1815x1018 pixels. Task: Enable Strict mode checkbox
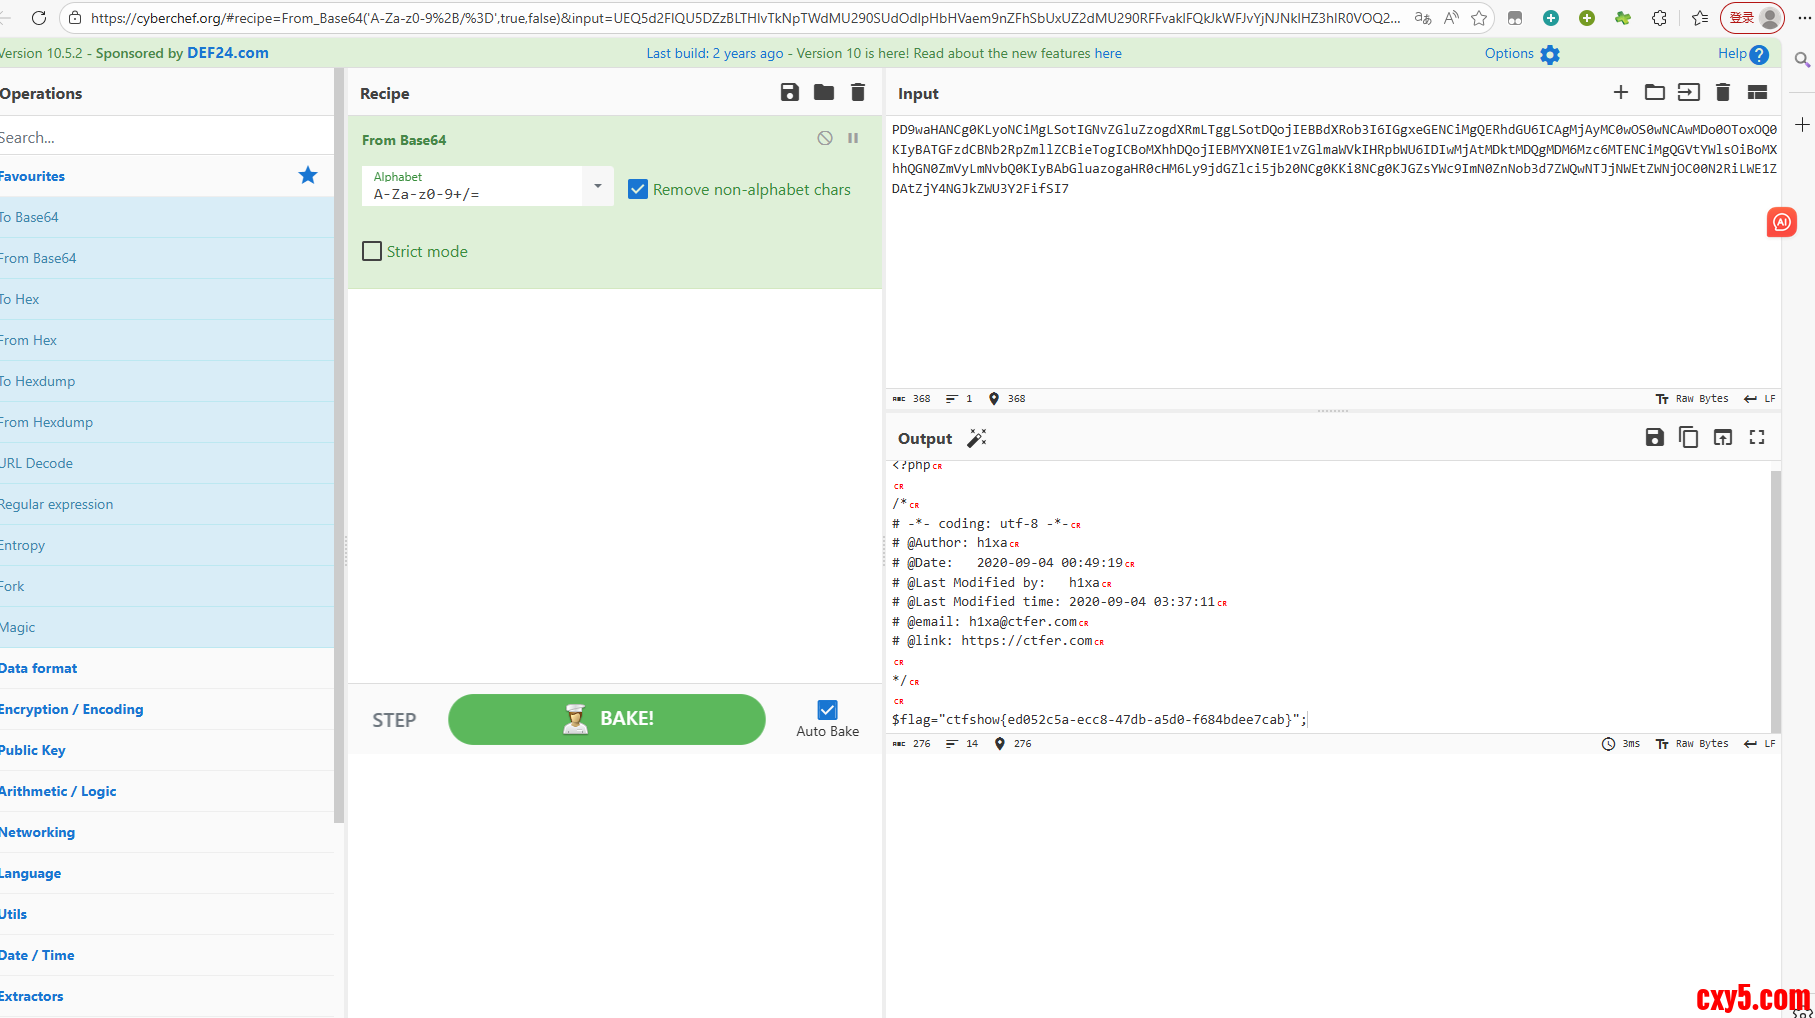click(x=372, y=251)
